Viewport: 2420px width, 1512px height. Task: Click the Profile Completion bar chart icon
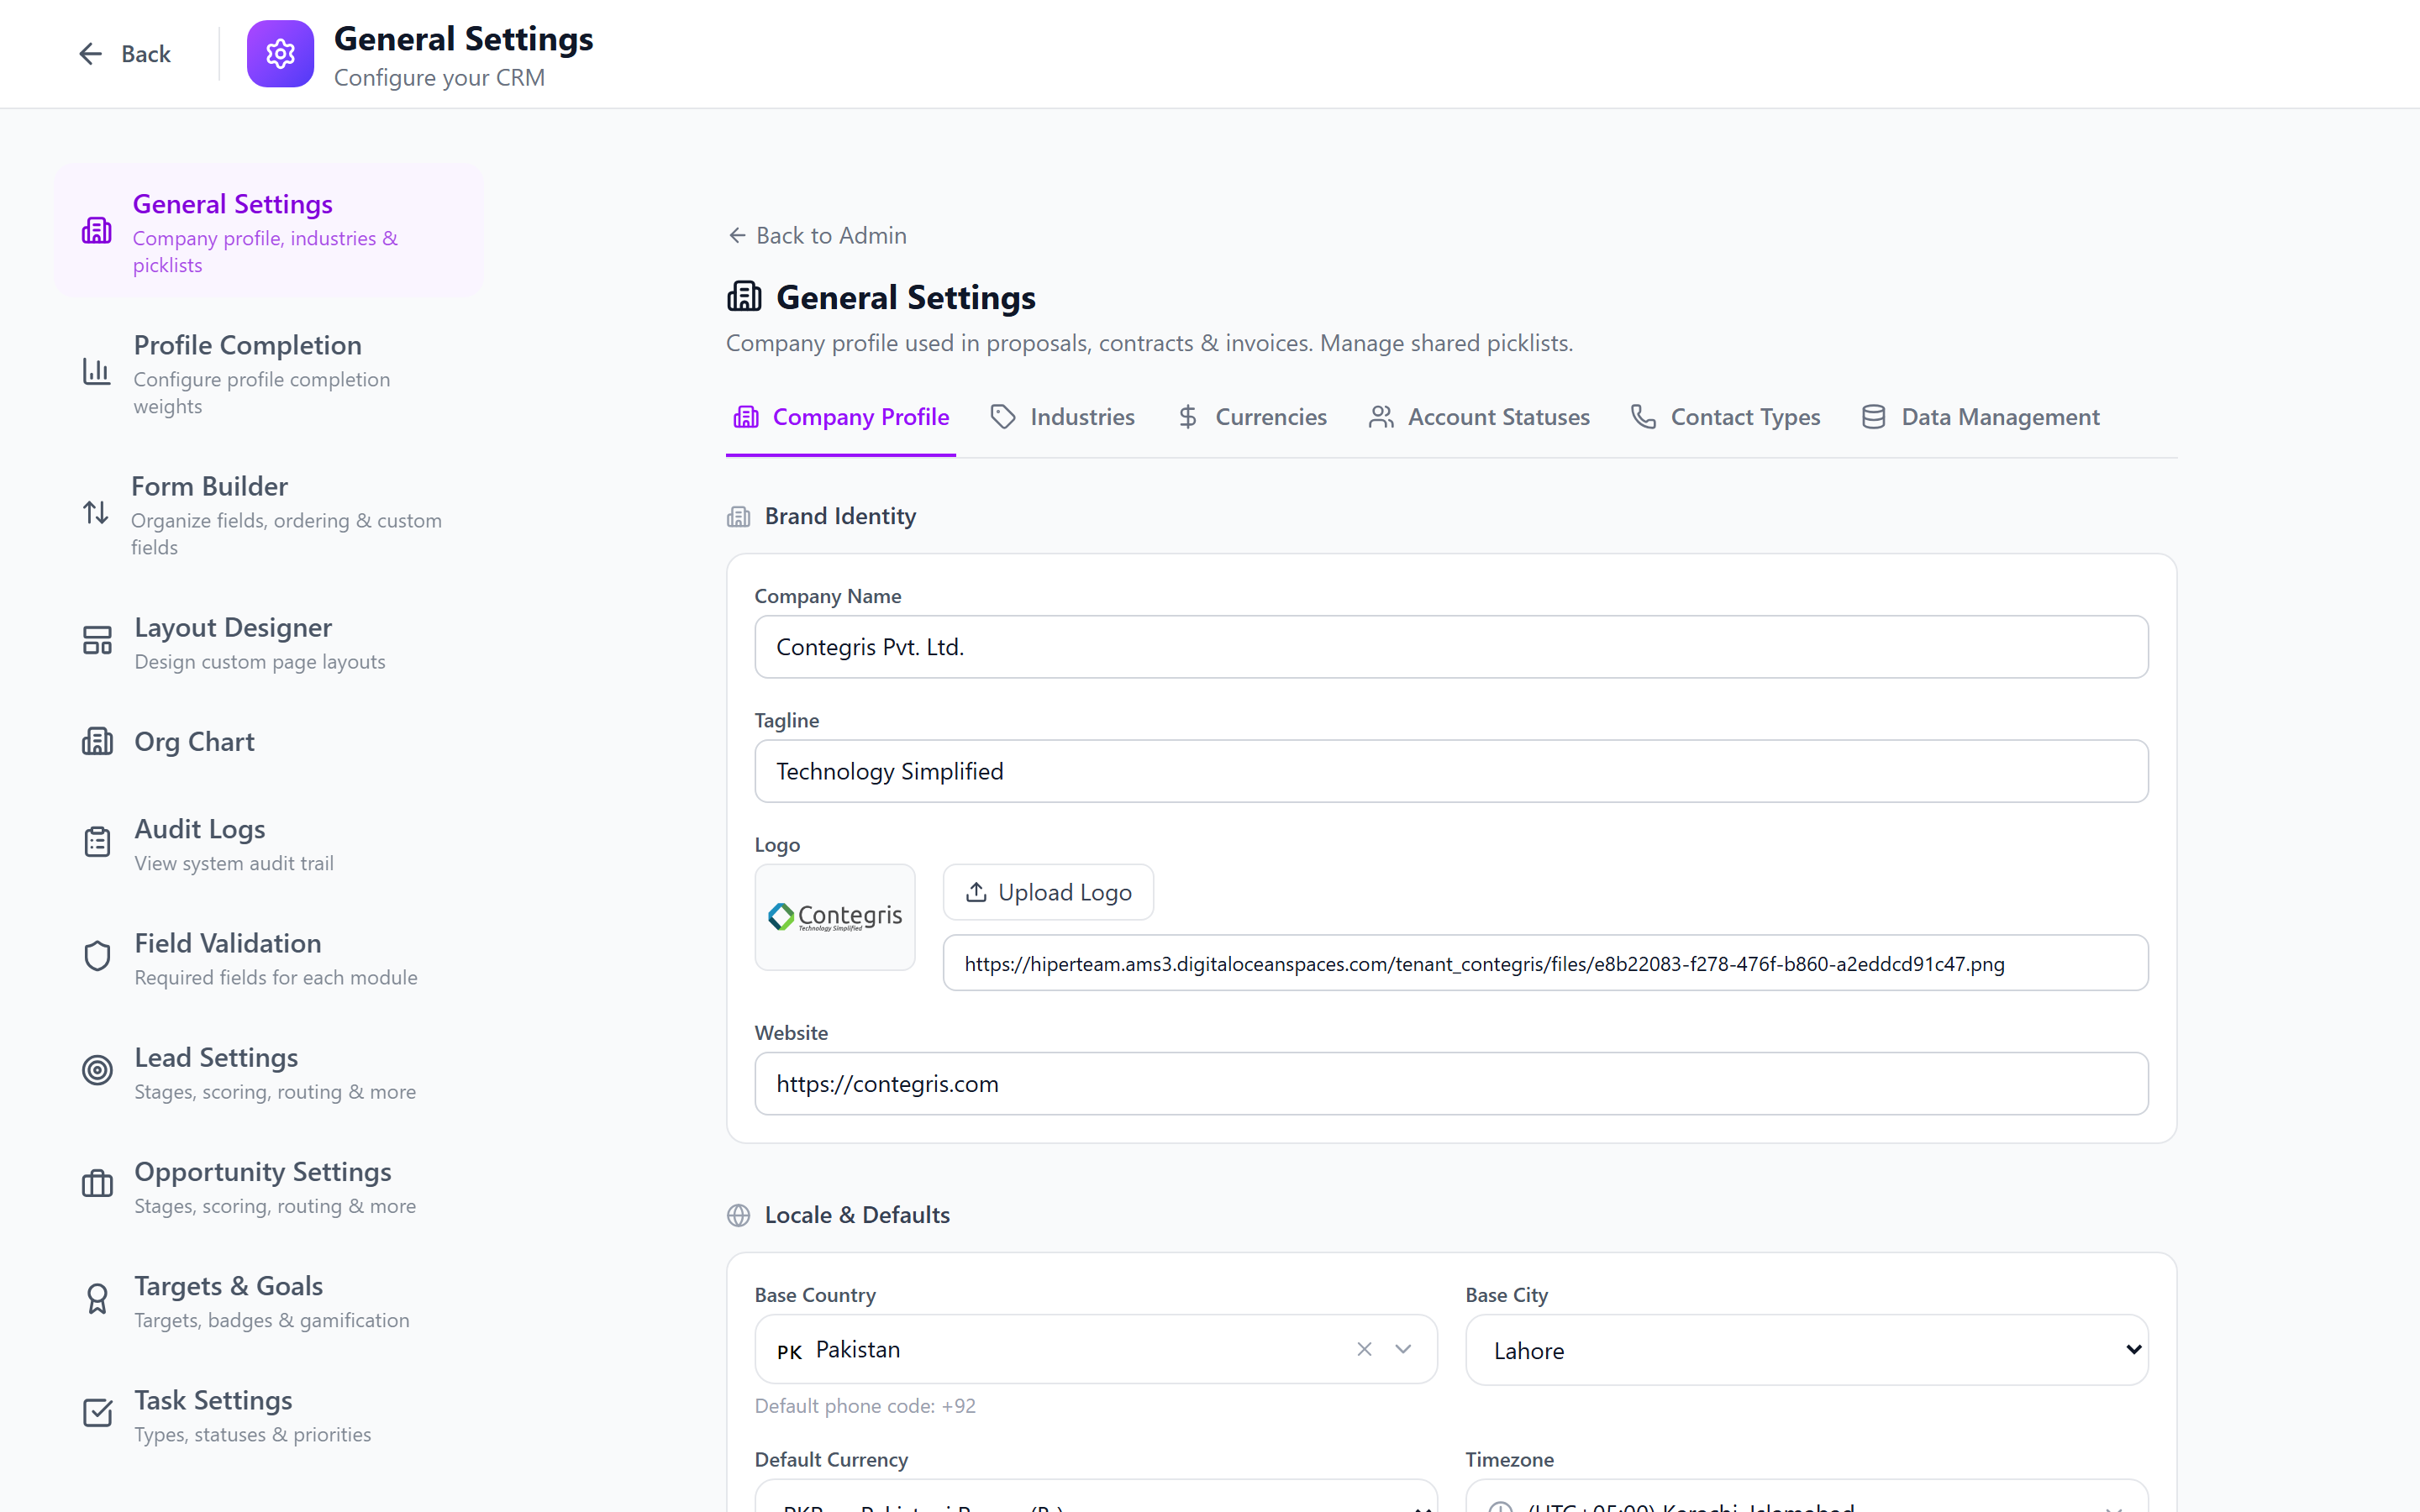click(97, 372)
